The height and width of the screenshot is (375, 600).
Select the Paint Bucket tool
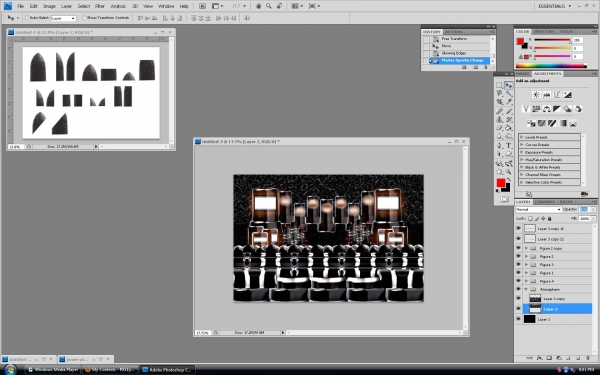tap(509, 128)
